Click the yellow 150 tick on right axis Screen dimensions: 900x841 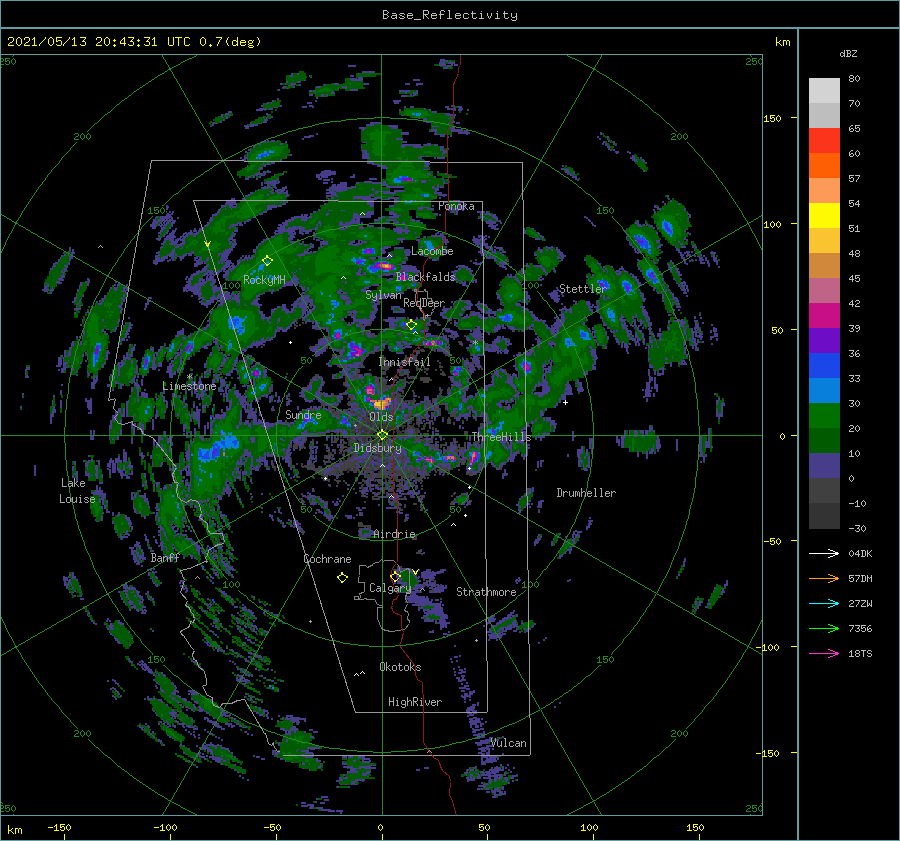(772, 118)
